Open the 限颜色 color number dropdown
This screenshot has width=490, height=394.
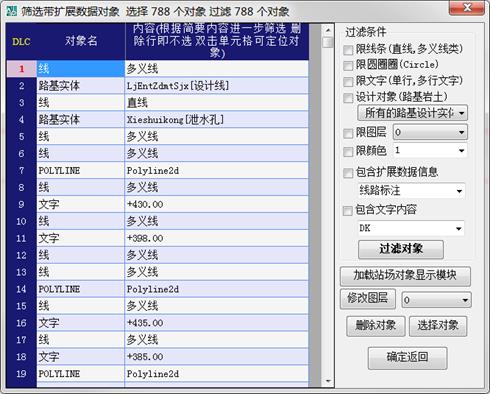pyautogui.click(x=430, y=151)
